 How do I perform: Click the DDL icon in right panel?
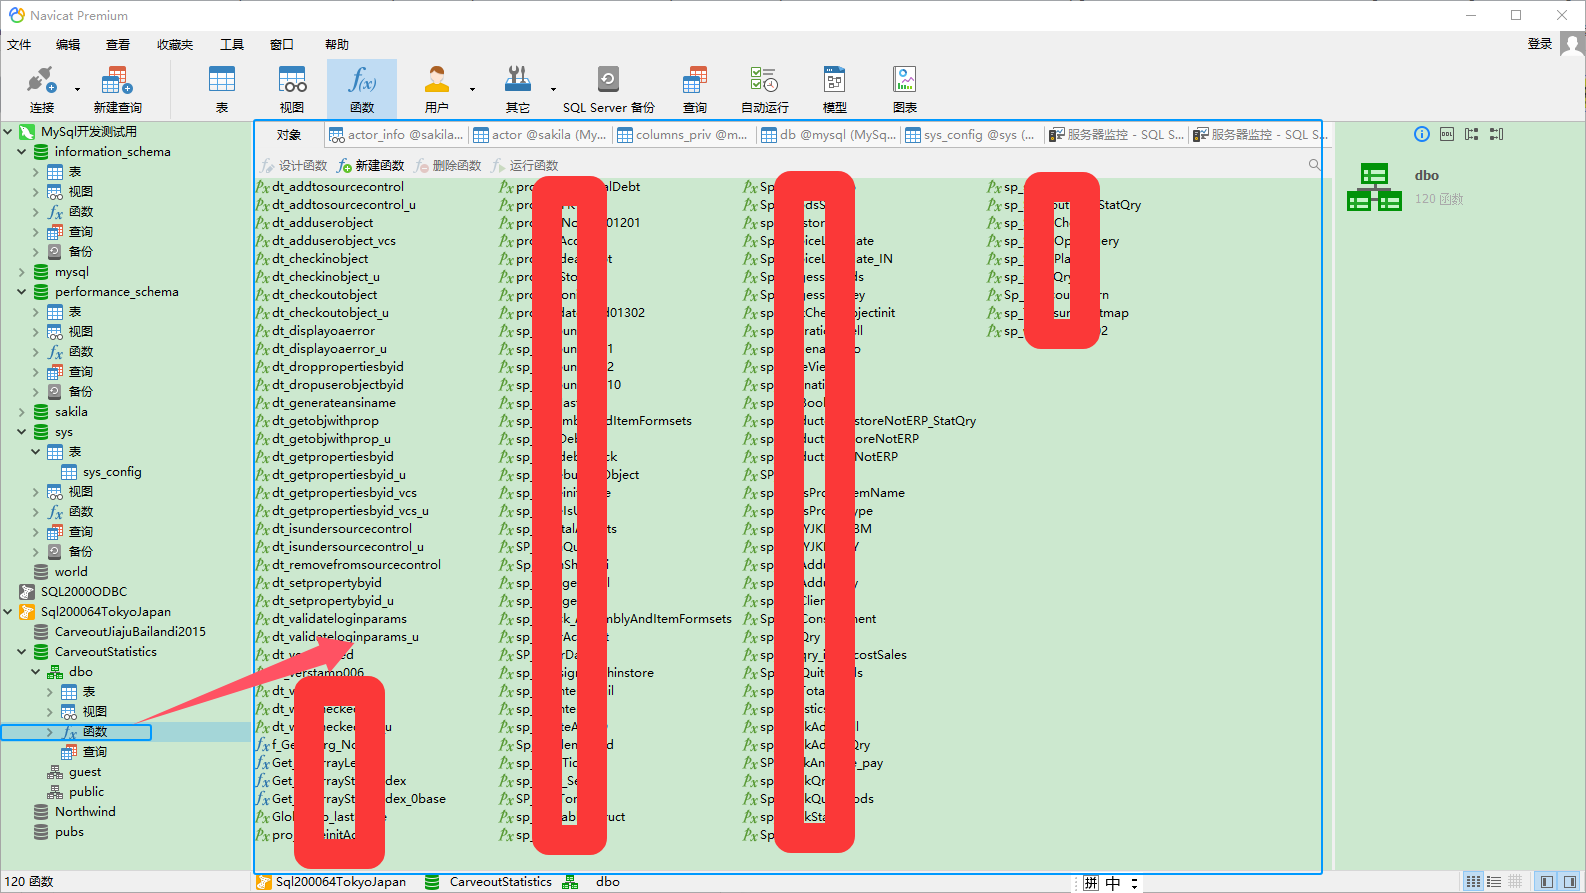pyautogui.click(x=1447, y=134)
